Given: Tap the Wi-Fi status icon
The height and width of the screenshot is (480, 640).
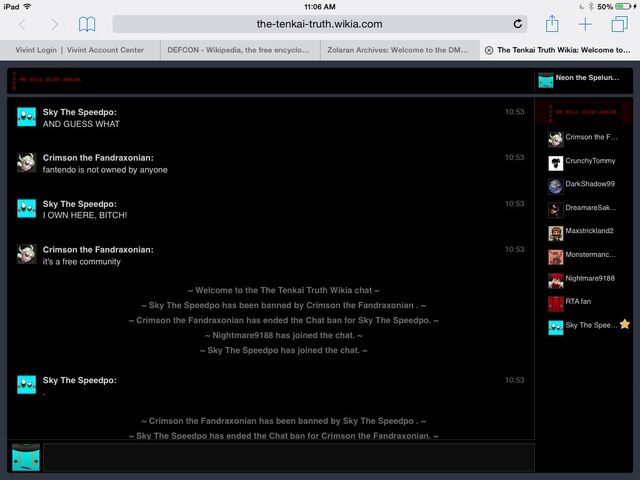Looking at the screenshot, I should (x=27, y=7).
